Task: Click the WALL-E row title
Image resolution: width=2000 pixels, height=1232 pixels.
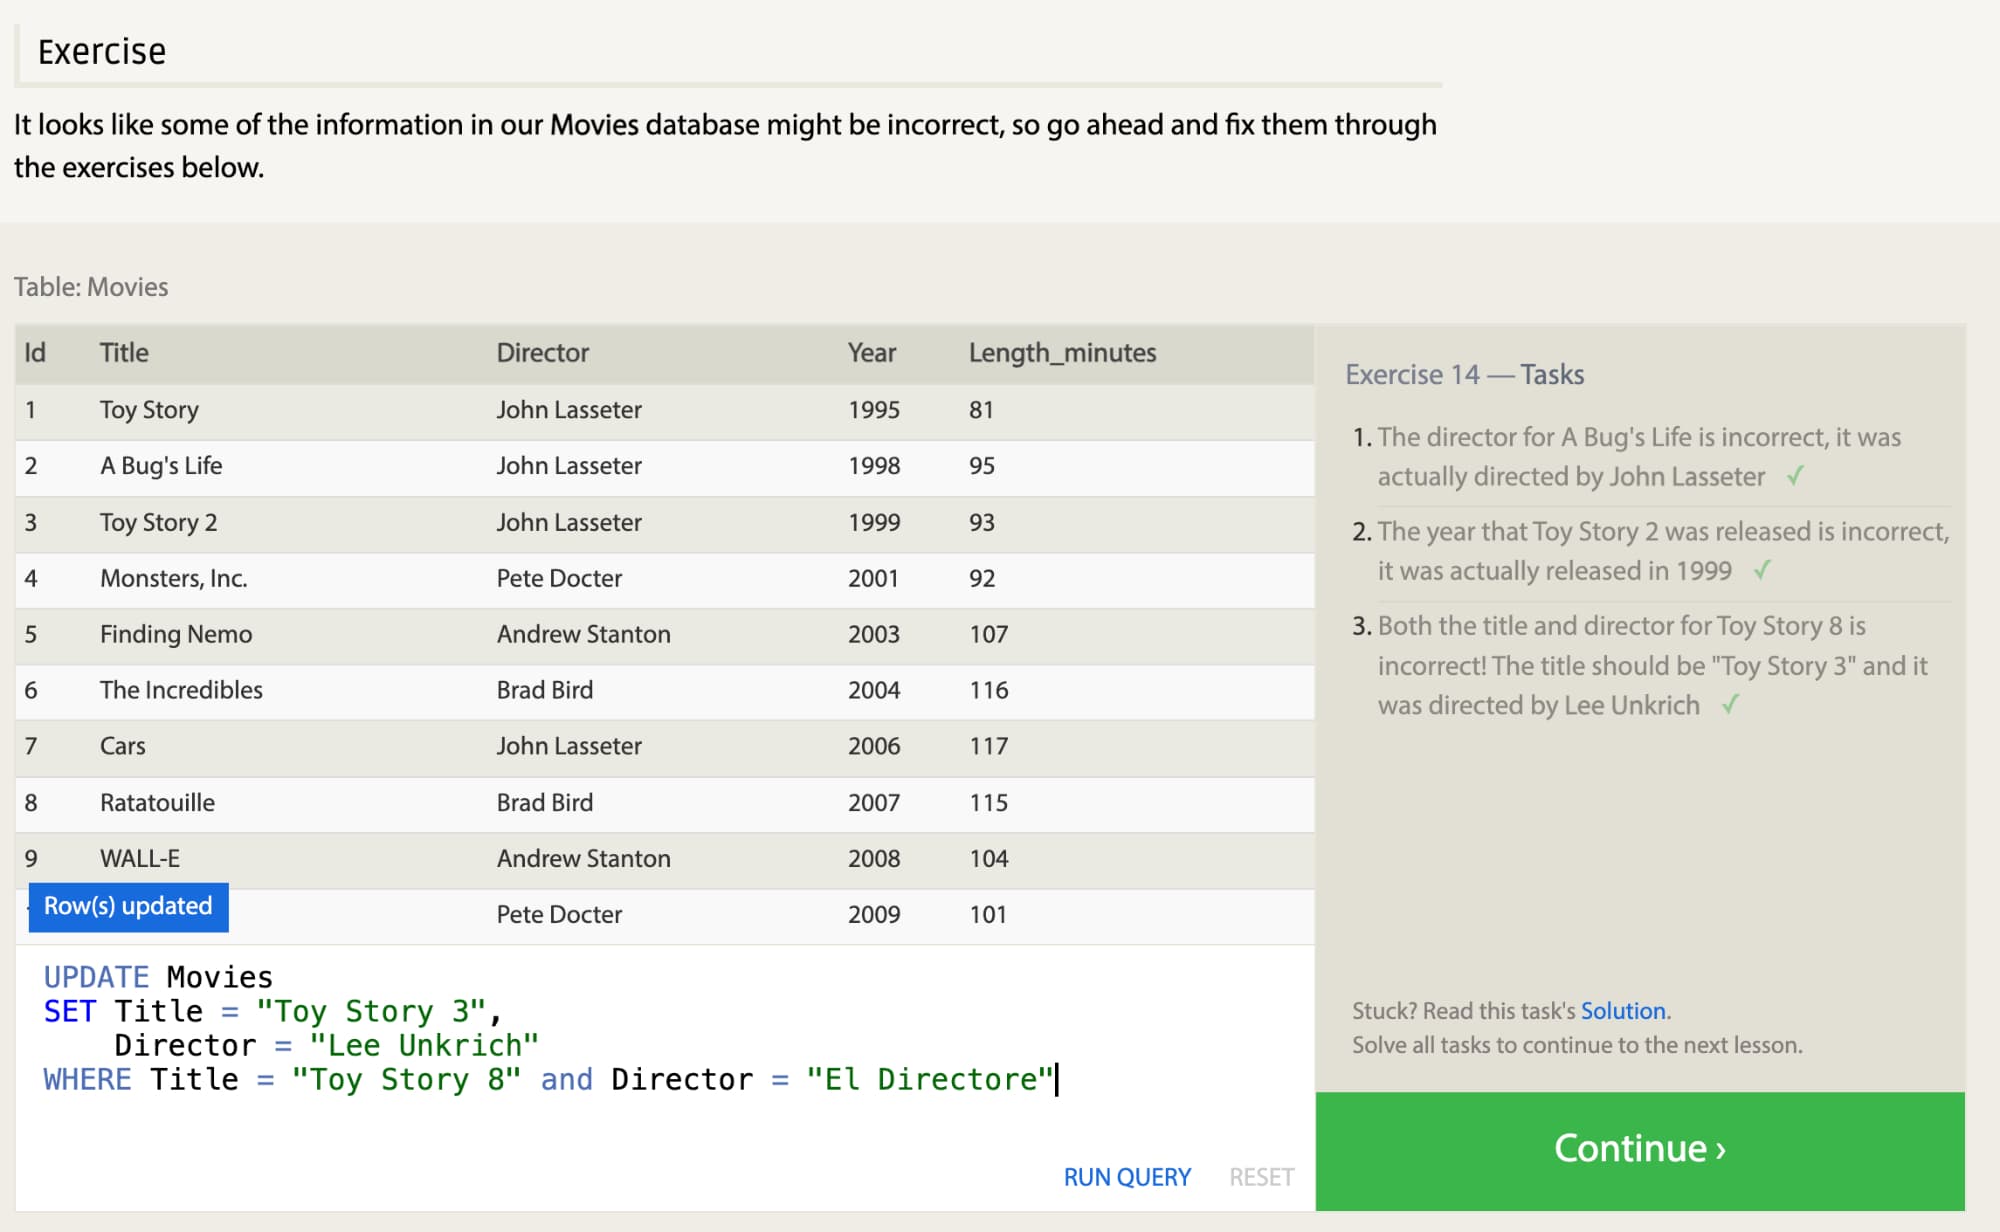Action: pos(140,858)
